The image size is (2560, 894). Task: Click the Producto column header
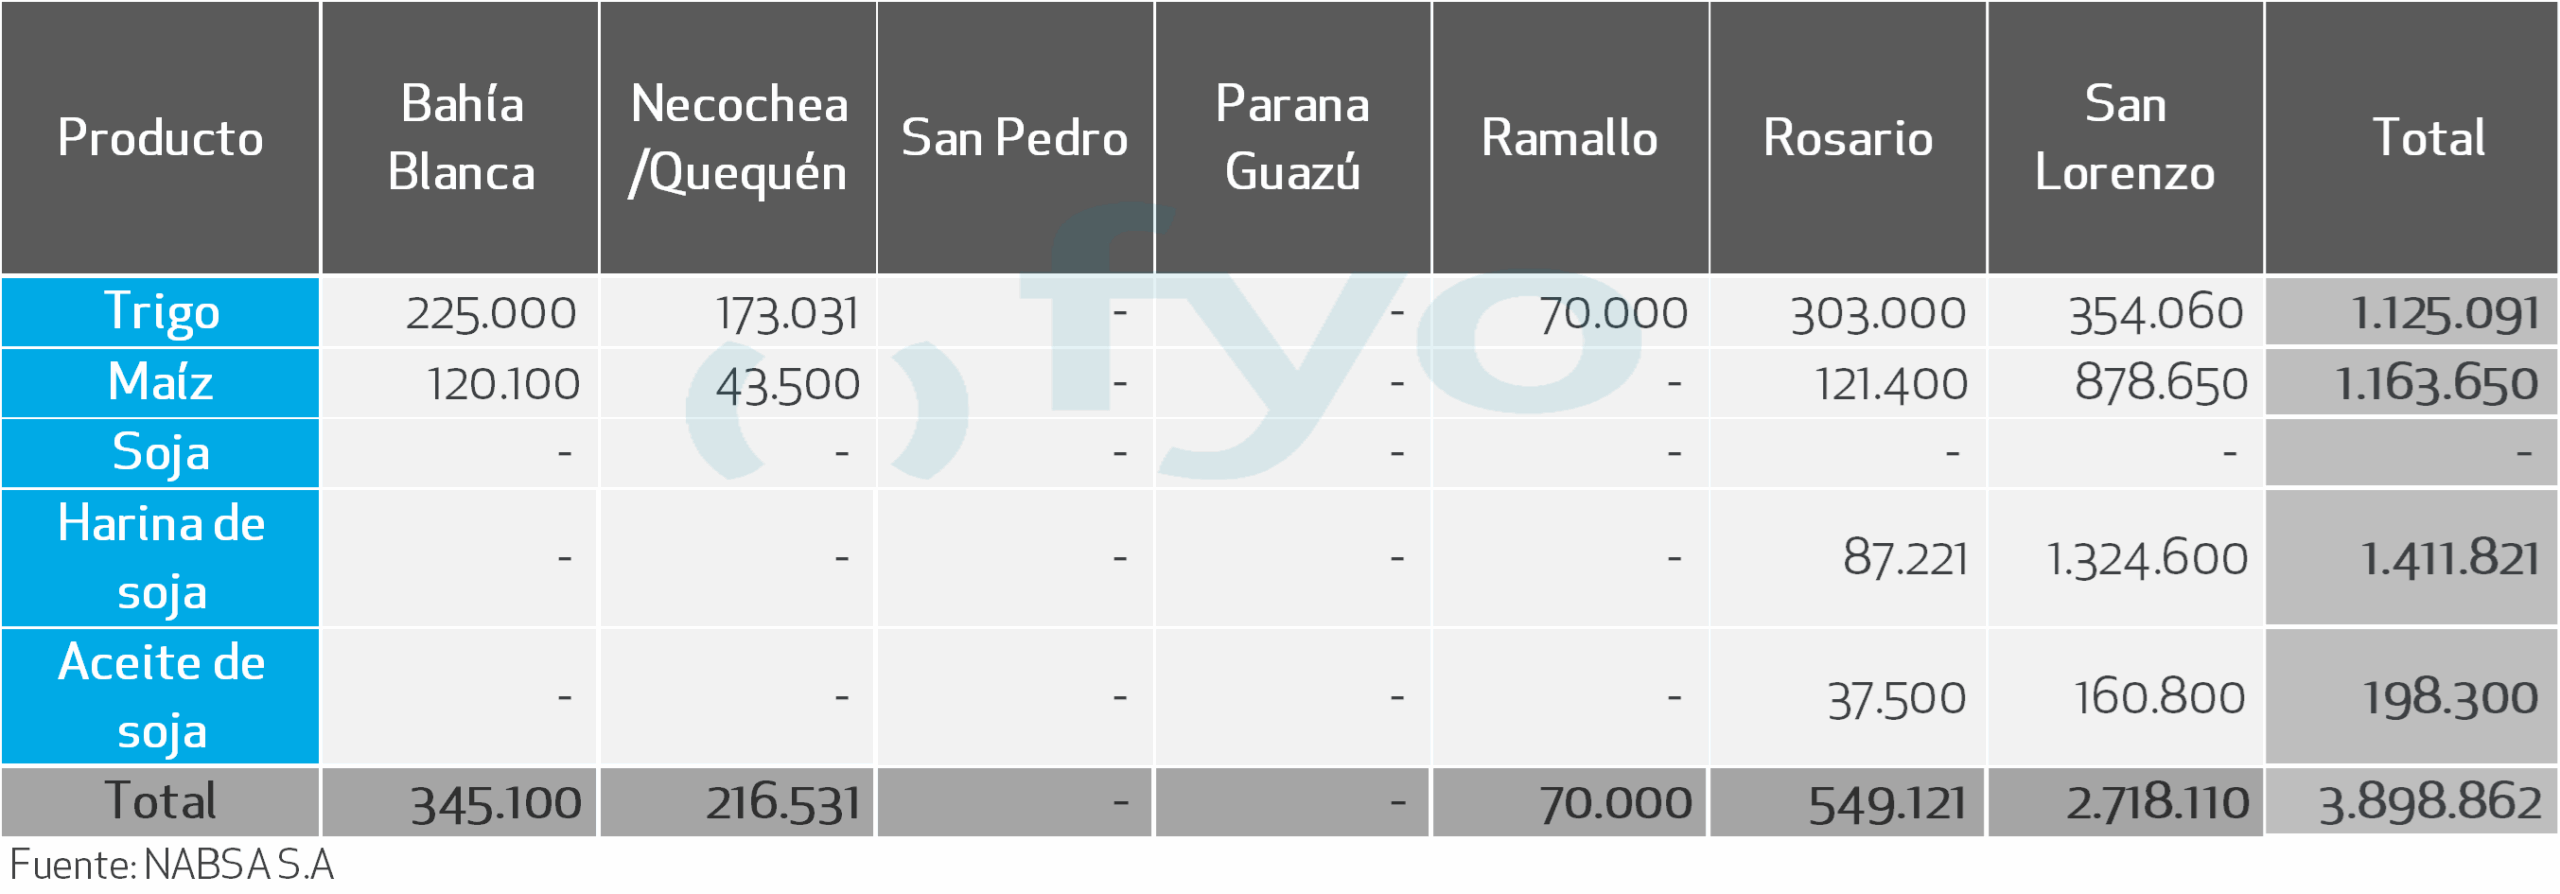(x=160, y=138)
